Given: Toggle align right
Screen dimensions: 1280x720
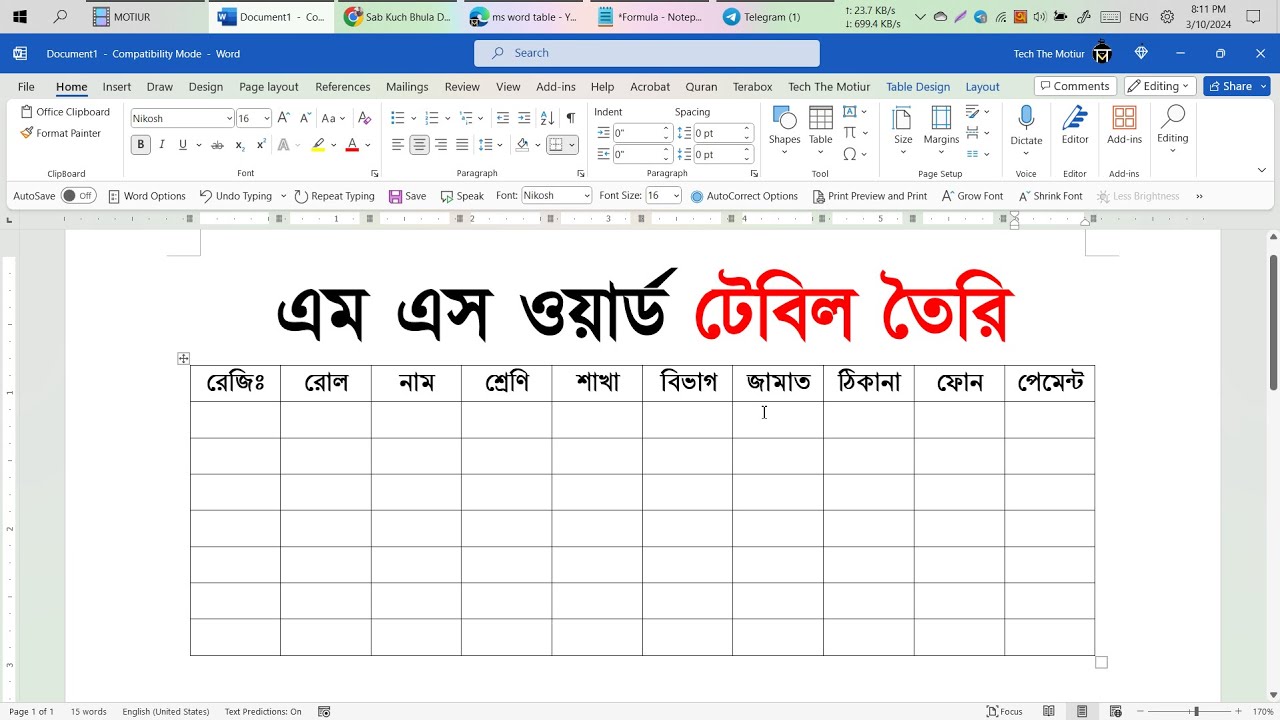Looking at the screenshot, I should 441,145.
